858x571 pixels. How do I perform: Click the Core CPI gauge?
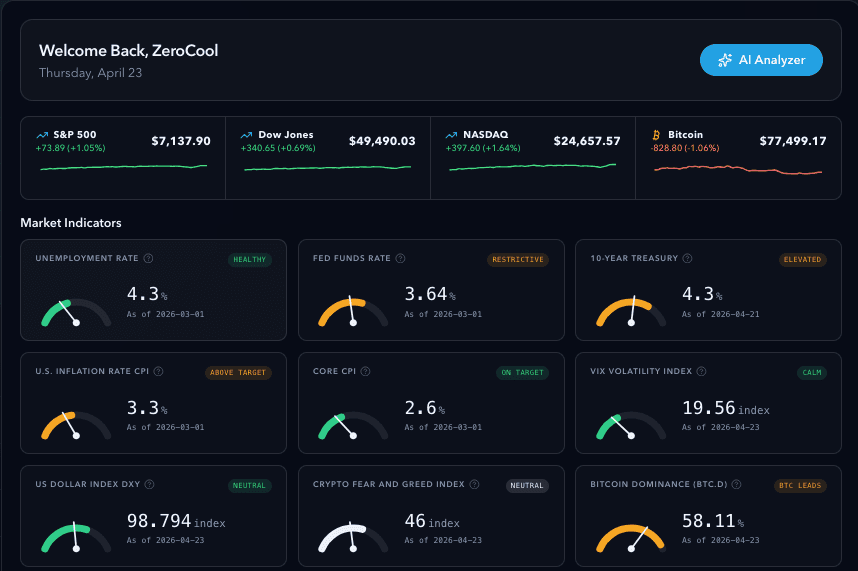[353, 426]
